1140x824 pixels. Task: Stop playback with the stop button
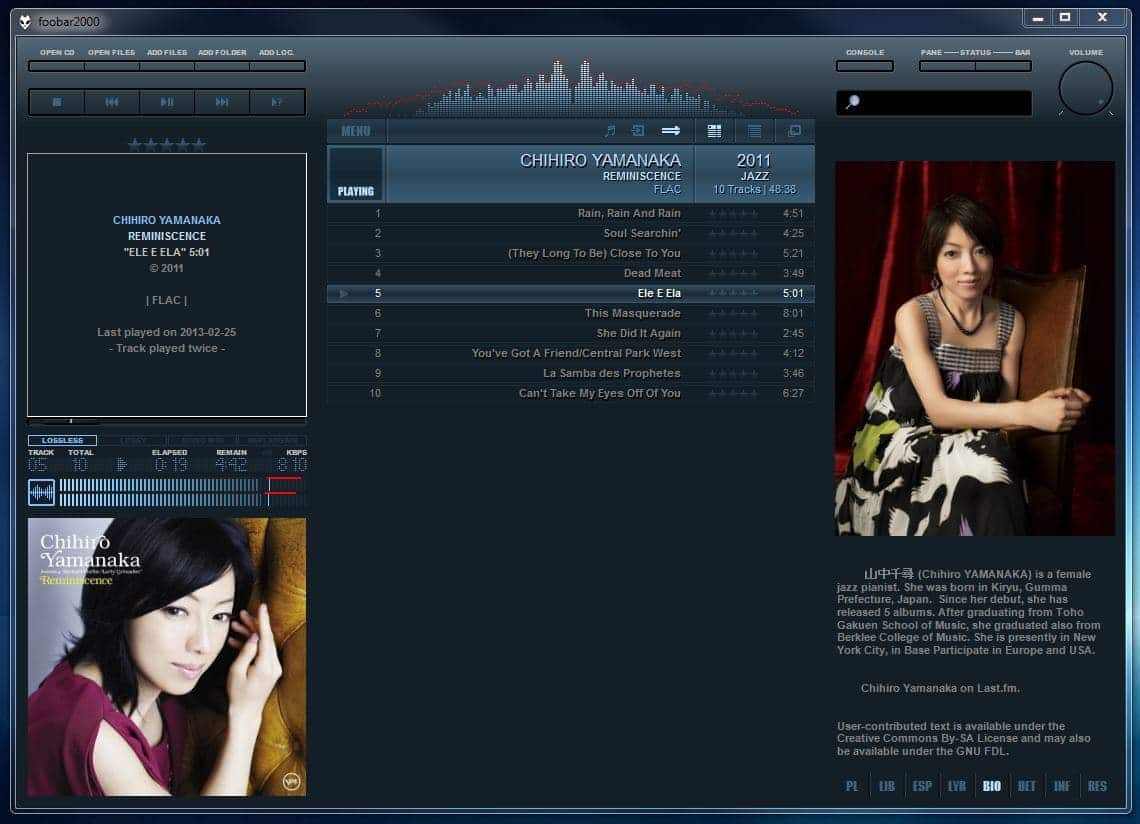[57, 103]
